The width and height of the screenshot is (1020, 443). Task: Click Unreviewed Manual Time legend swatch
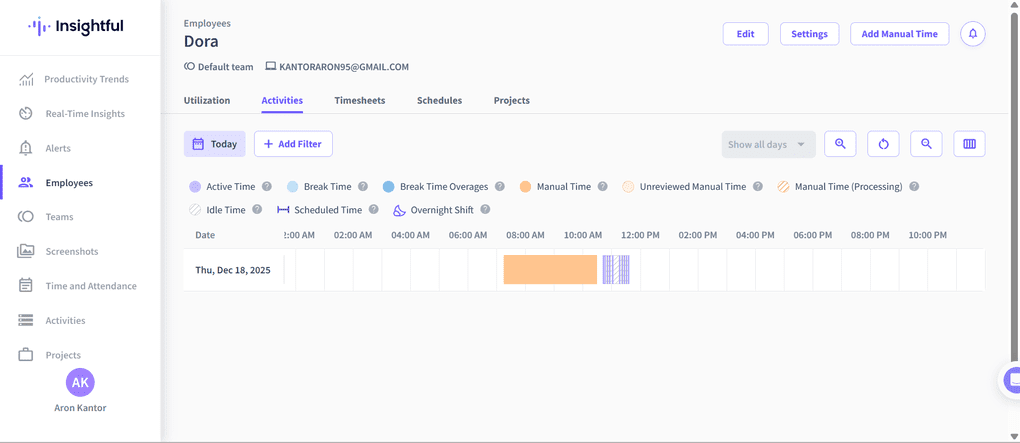coord(628,187)
